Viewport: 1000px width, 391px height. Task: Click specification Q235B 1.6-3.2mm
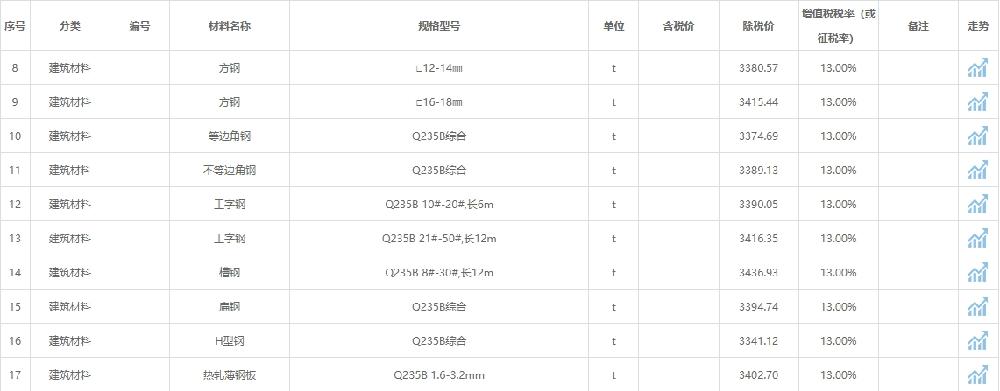click(438, 375)
